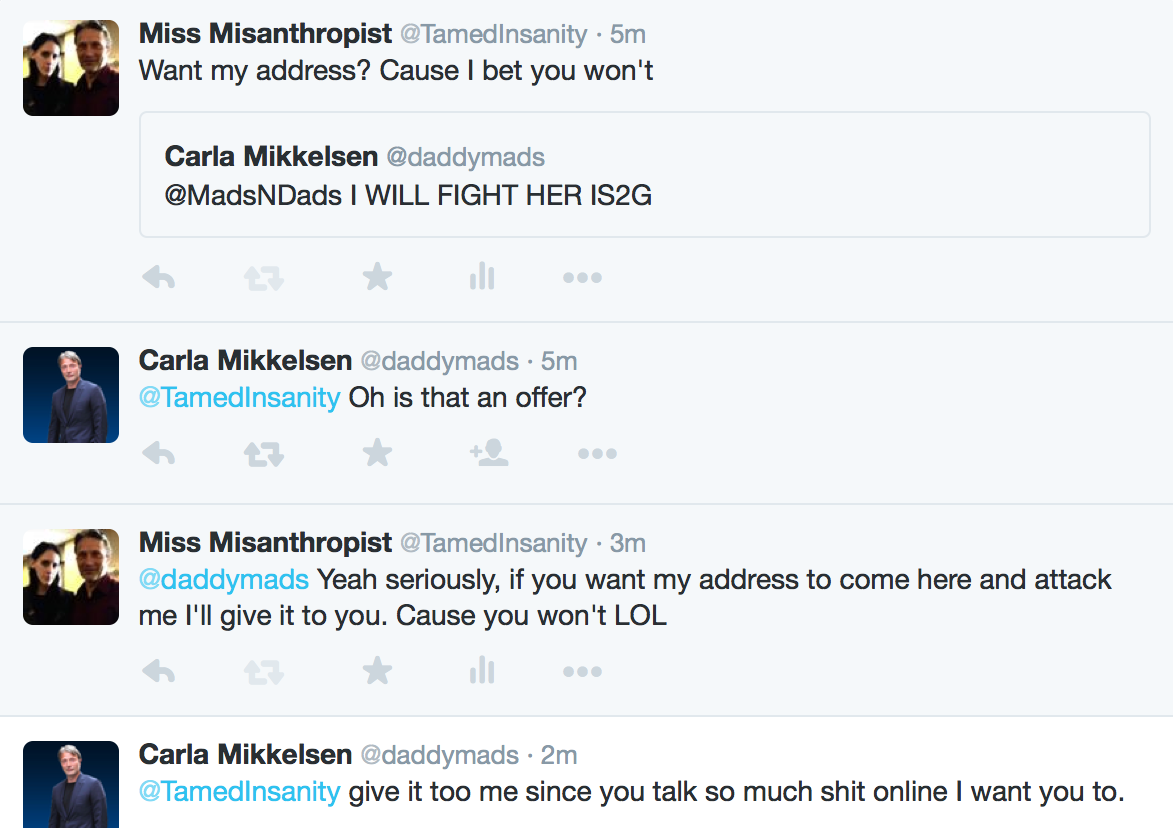Favorite the first Miss Misanthropist tweet
1173x828 pixels.
[x=377, y=277]
